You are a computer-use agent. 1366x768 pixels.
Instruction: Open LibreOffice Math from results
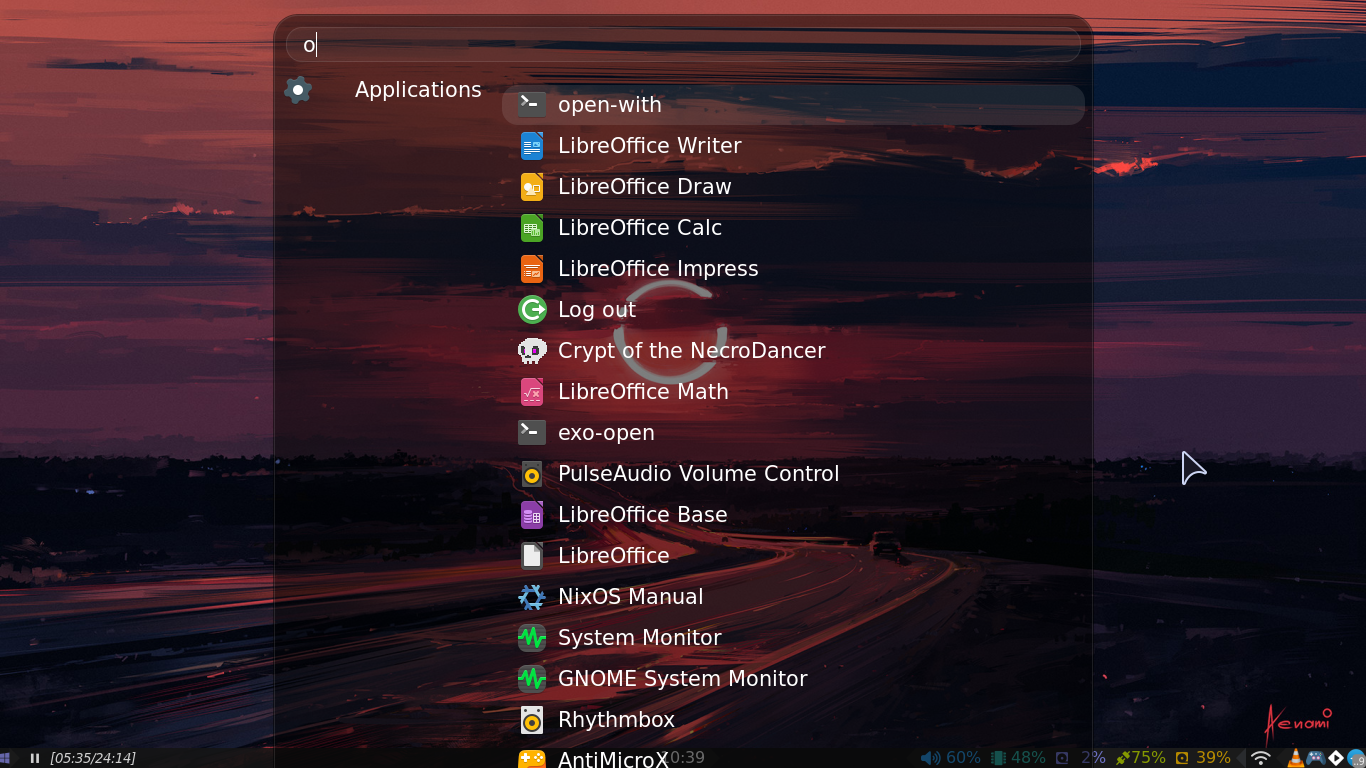click(793, 392)
